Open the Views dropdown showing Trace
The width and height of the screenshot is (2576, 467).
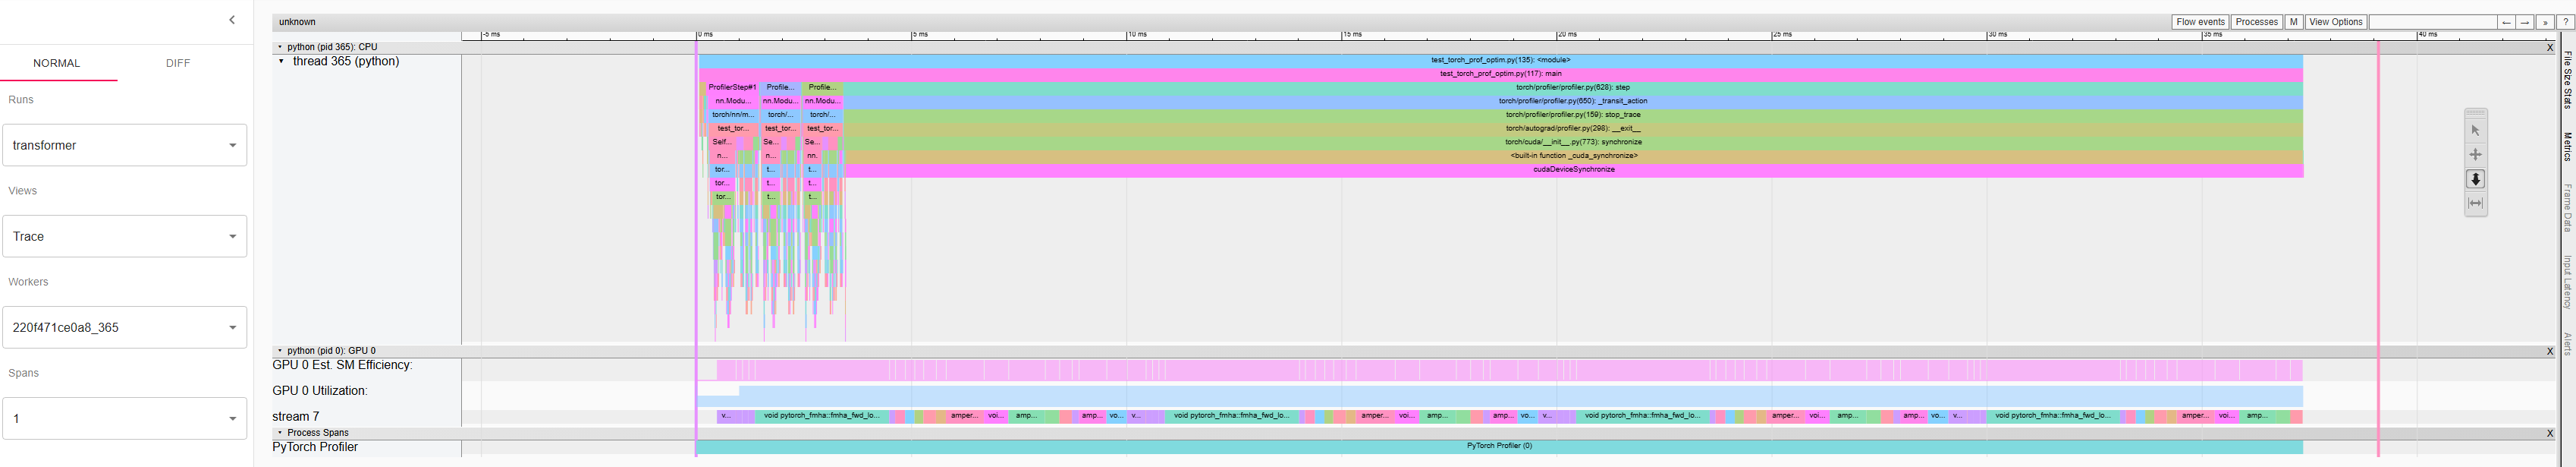[125, 236]
